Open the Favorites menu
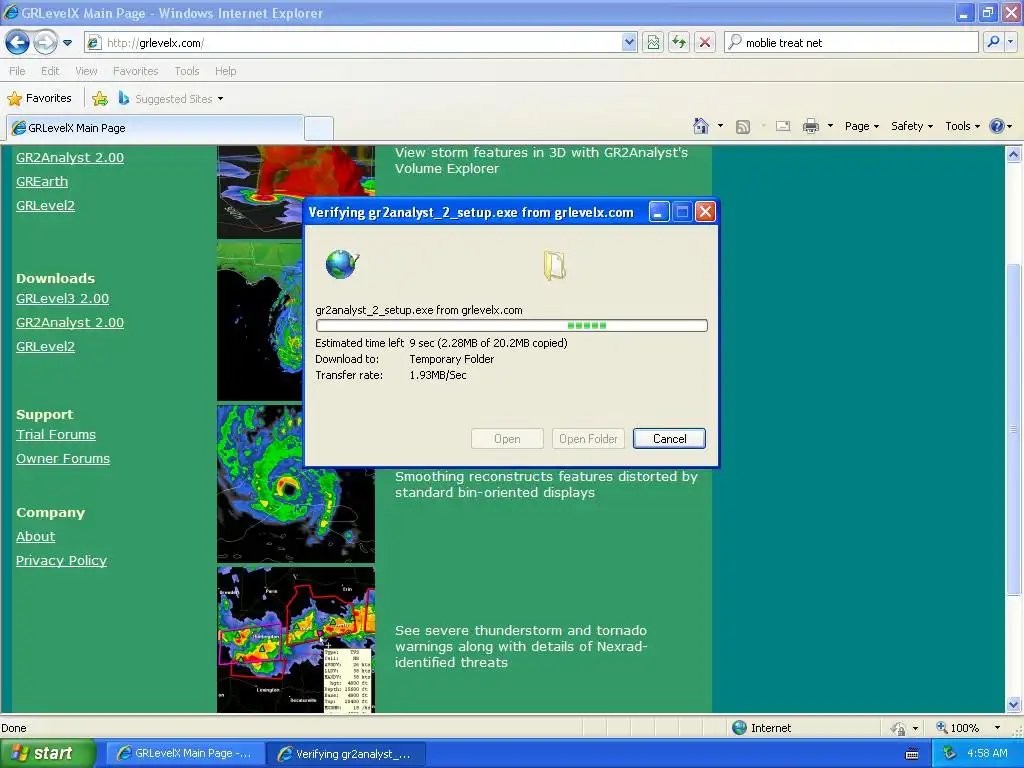Viewport: 1024px width, 768px height. 135,71
